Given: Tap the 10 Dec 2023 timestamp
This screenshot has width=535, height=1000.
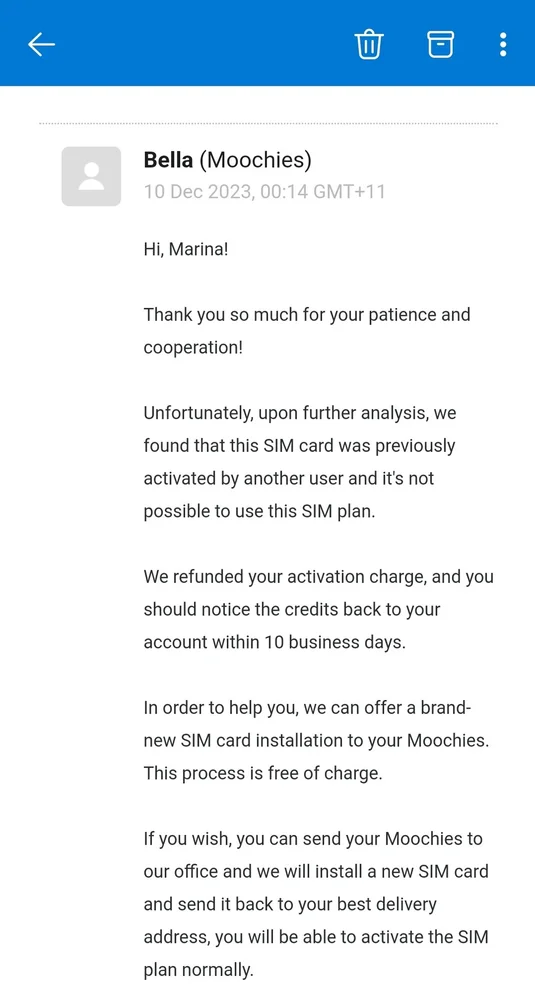Looking at the screenshot, I should pos(264,191).
